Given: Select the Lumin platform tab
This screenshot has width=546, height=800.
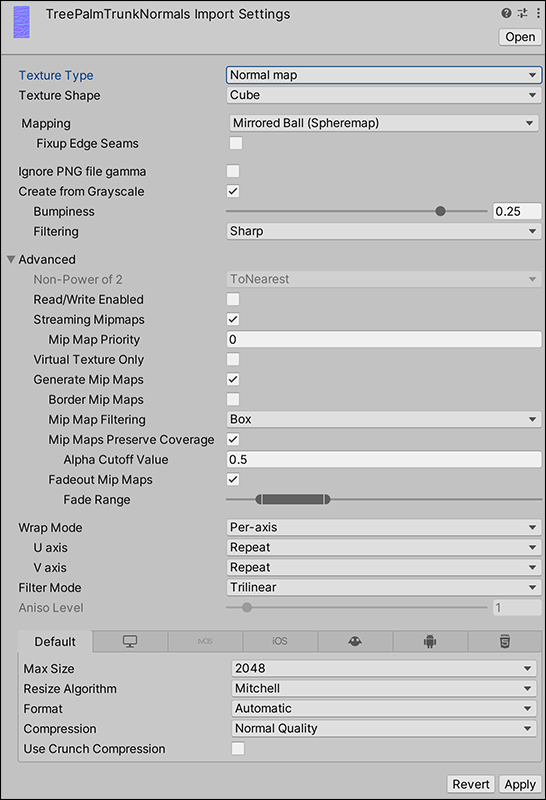Looking at the screenshot, I should point(355,641).
